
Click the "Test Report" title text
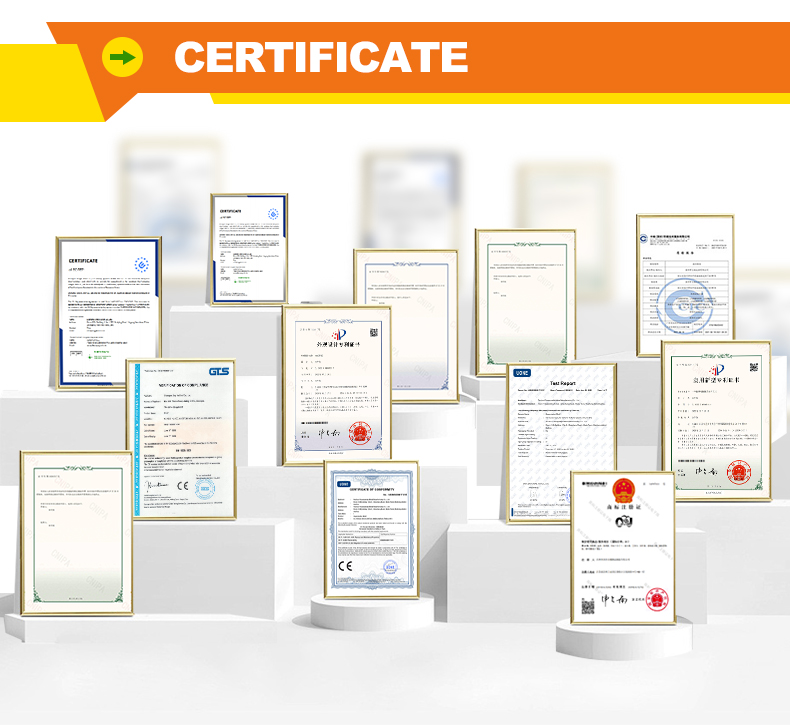point(562,383)
